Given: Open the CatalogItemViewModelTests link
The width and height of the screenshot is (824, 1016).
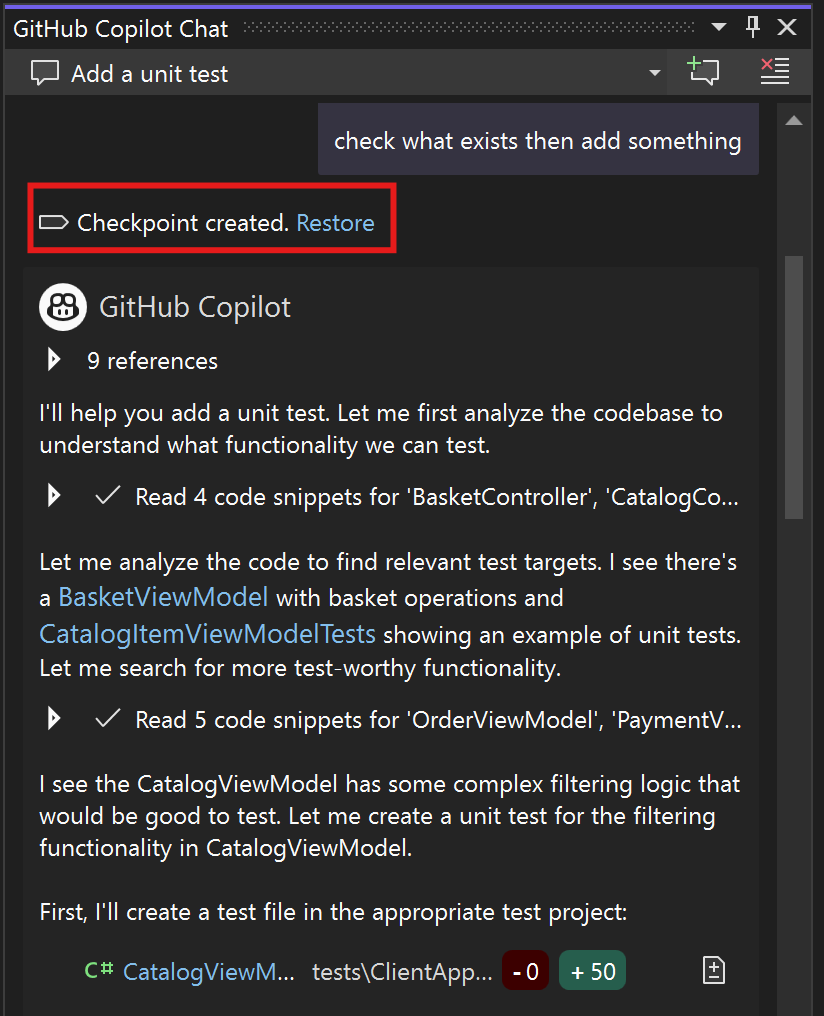Looking at the screenshot, I should coord(207,634).
